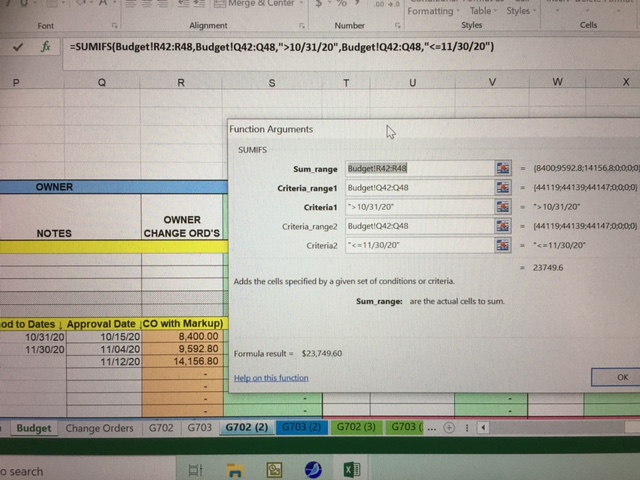Viewport: 640px width, 480px height.
Task: Open Alignment settings dialog launcher
Action: (x=302, y=26)
